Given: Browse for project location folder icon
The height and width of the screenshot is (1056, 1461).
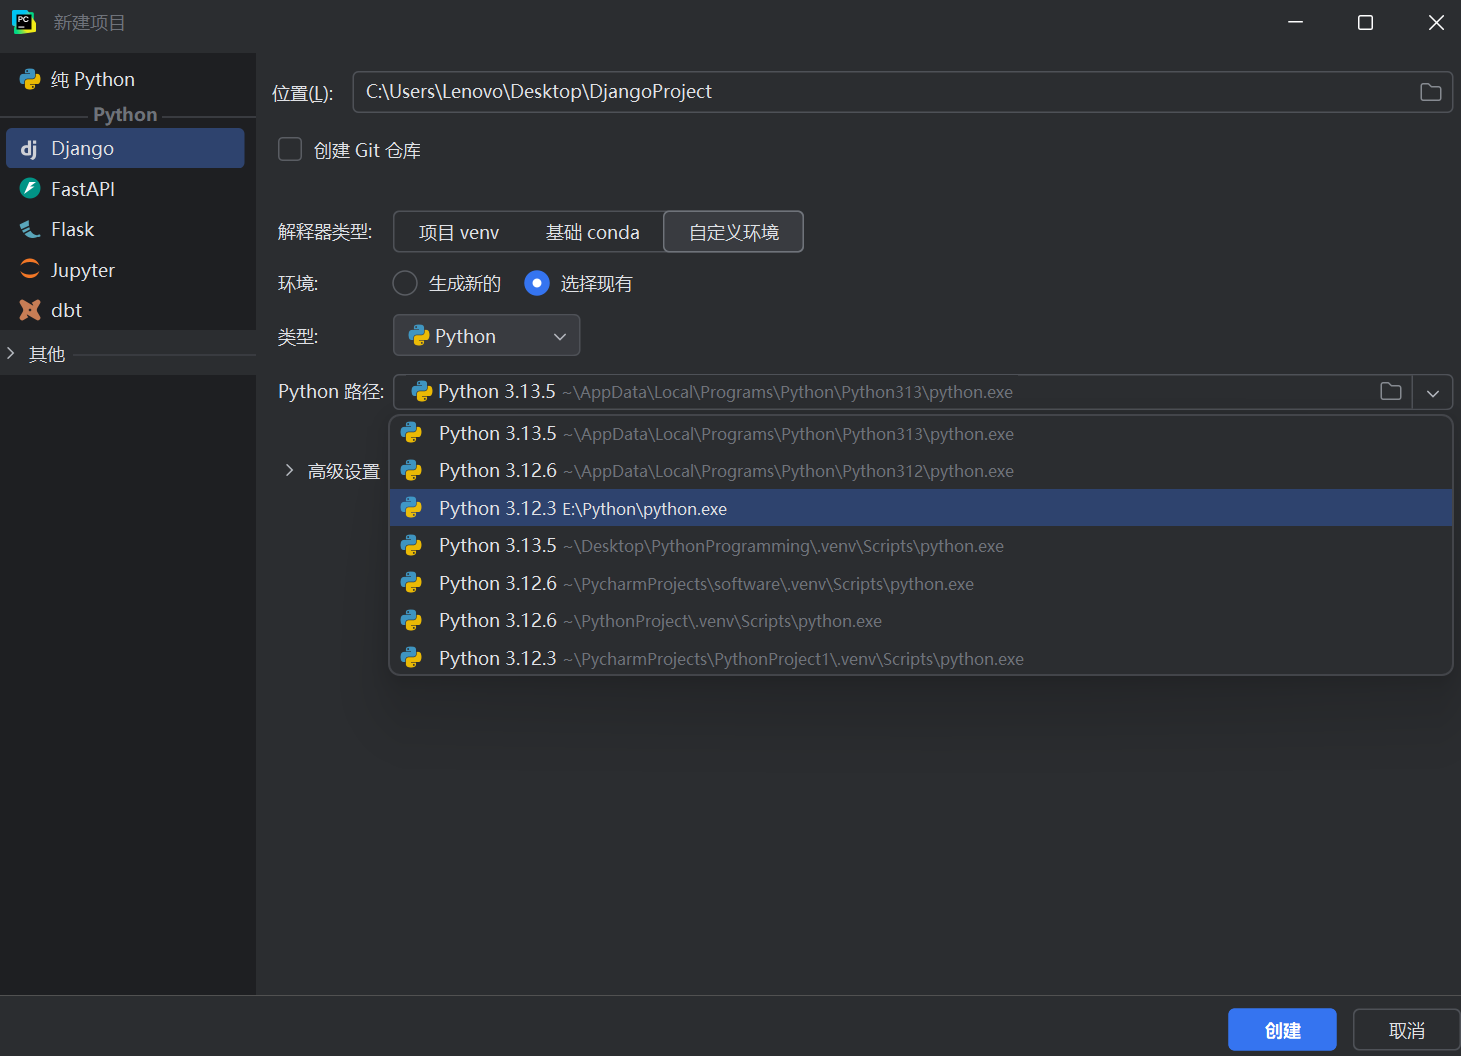Looking at the screenshot, I should [x=1431, y=92].
